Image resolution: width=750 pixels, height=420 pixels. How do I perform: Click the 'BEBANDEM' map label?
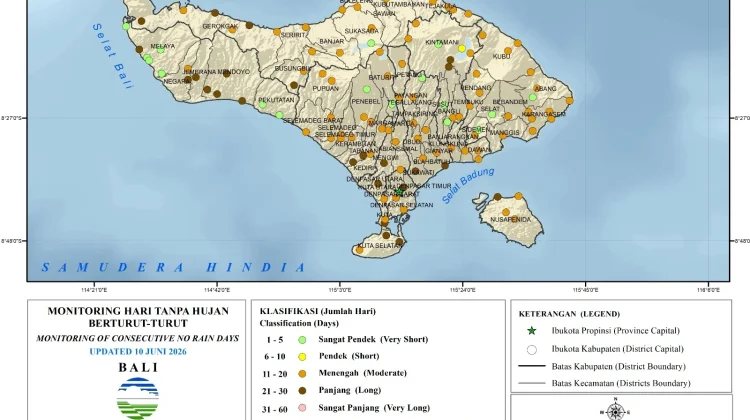tap(509, 102)
